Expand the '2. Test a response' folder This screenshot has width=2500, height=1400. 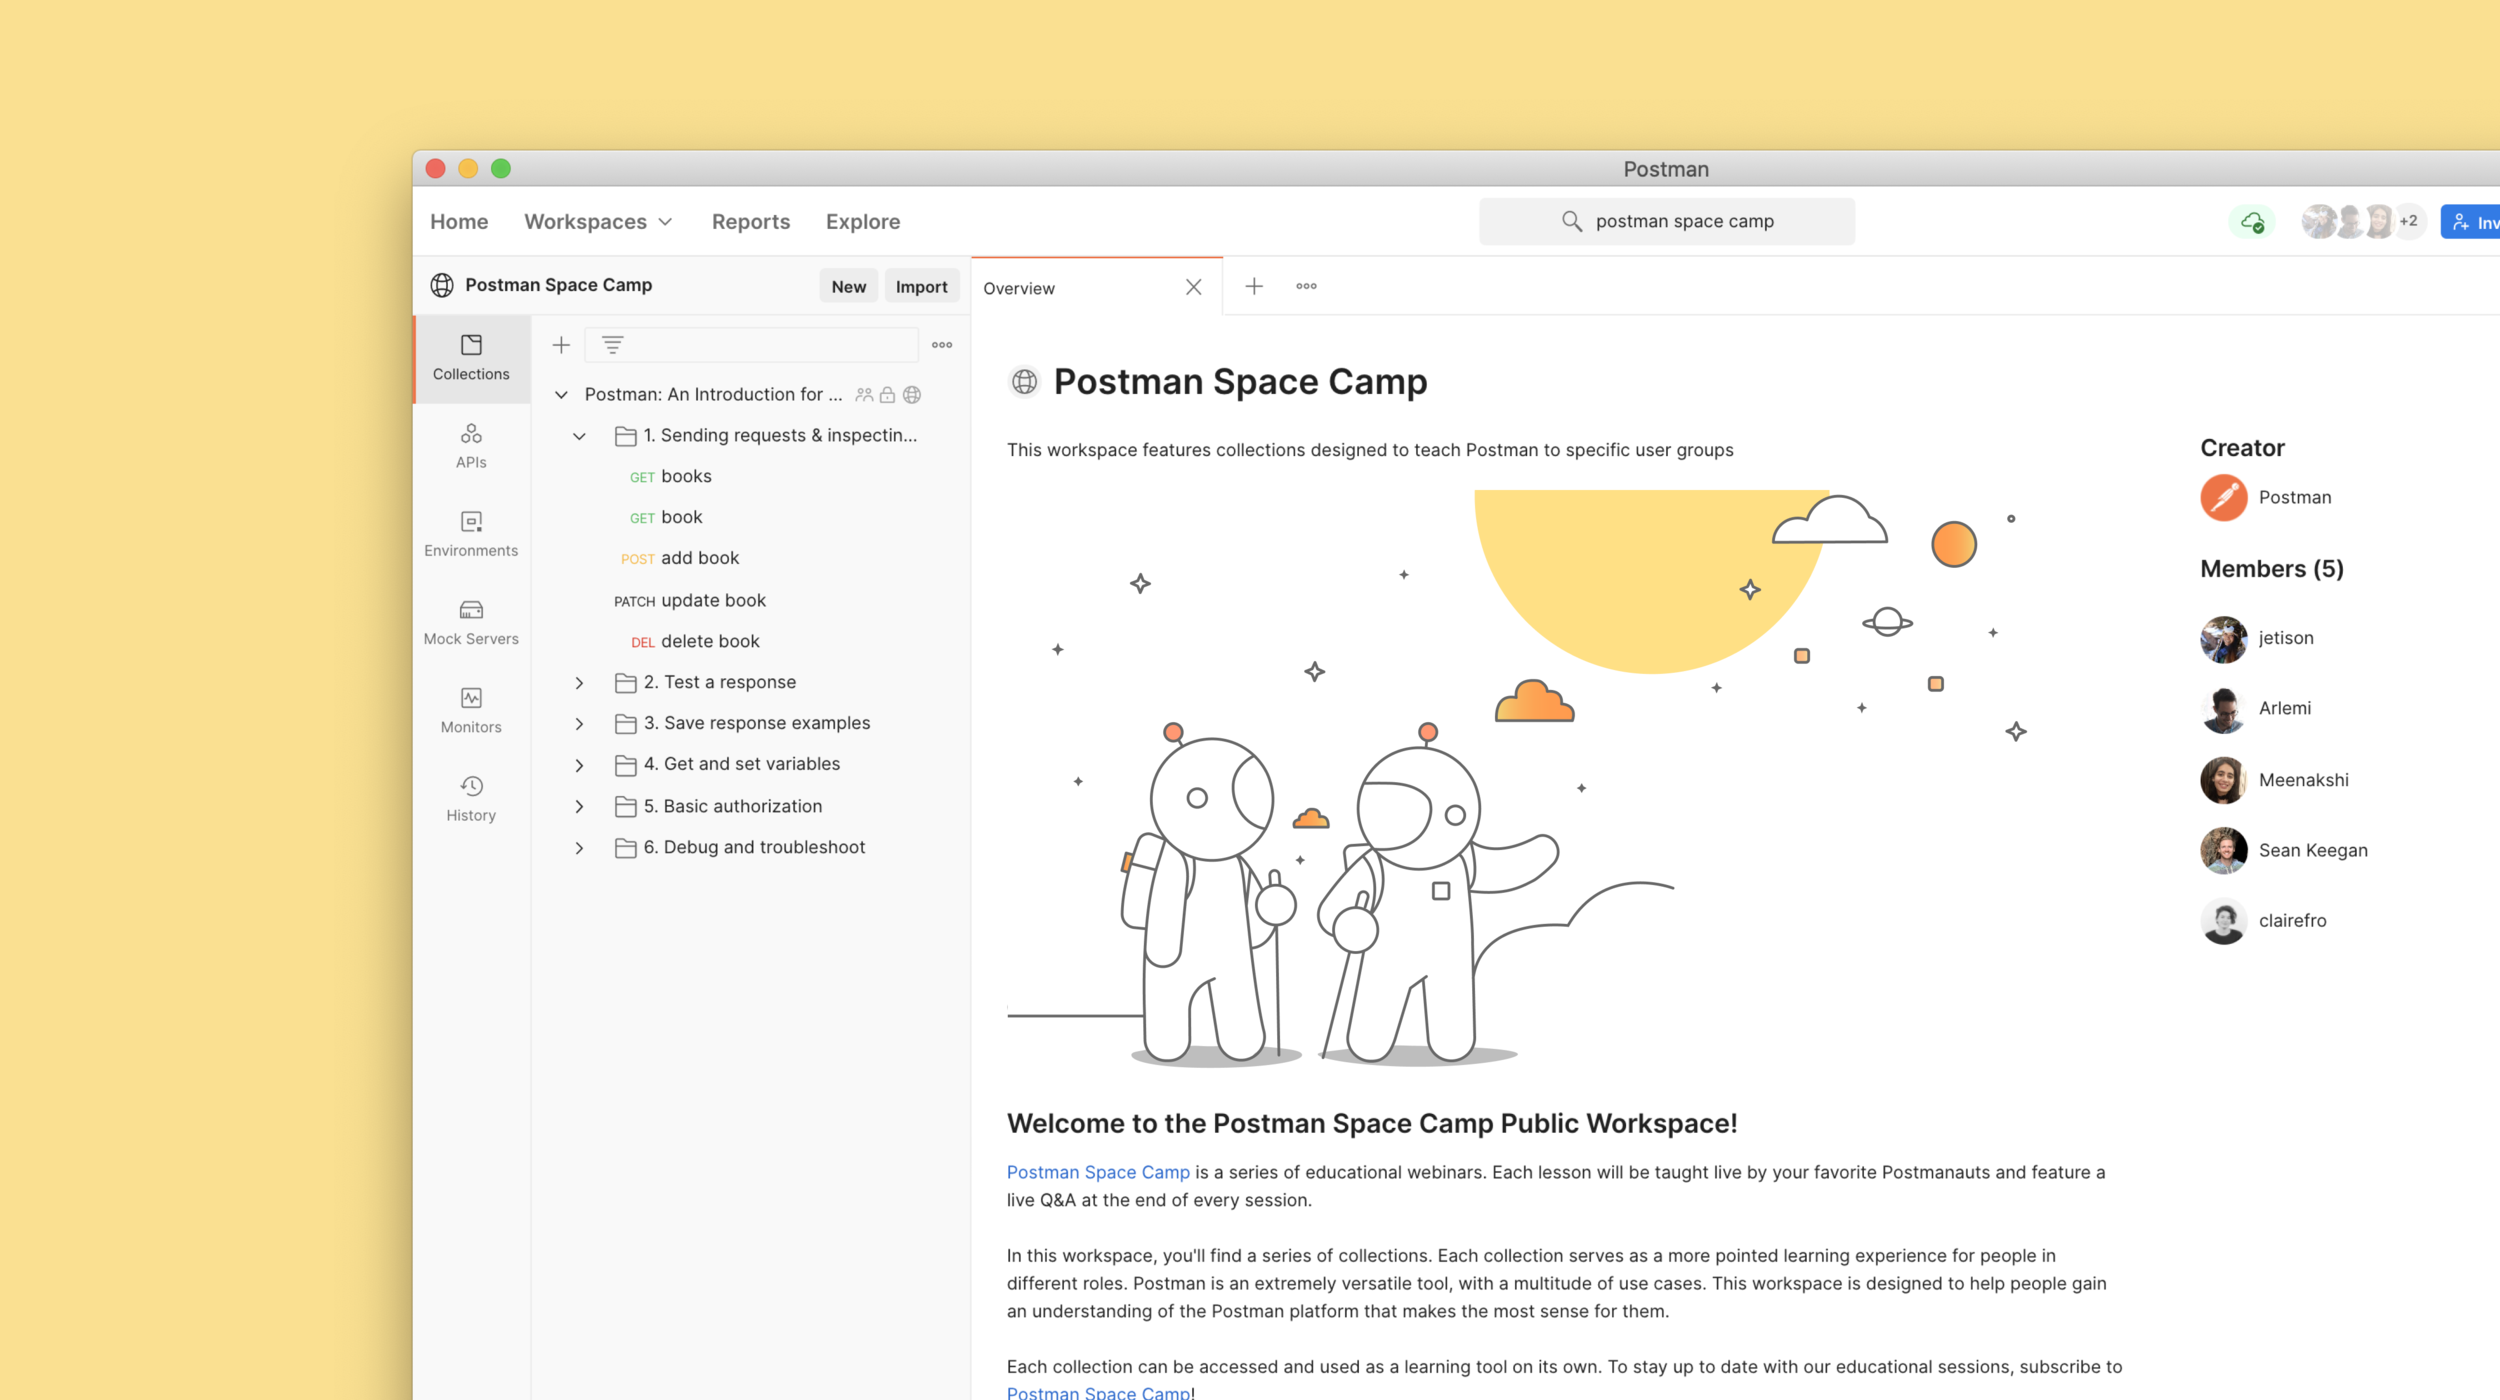click(x=579, y=683)
